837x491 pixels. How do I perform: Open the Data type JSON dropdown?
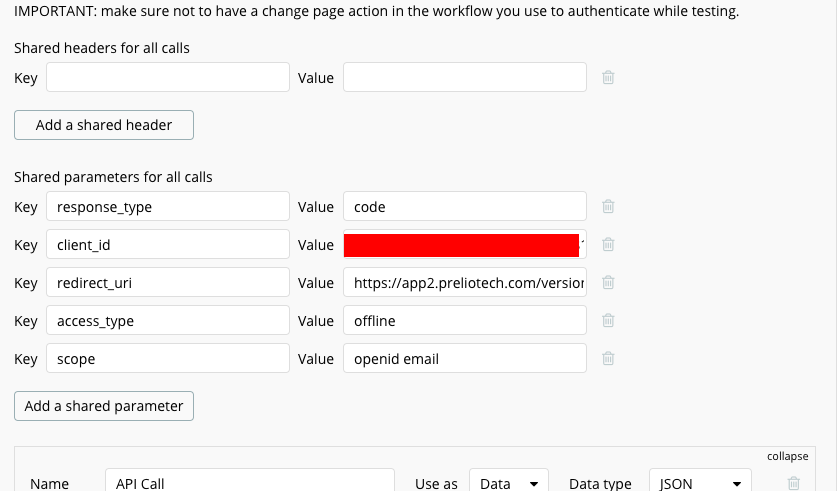click(700, 482)
